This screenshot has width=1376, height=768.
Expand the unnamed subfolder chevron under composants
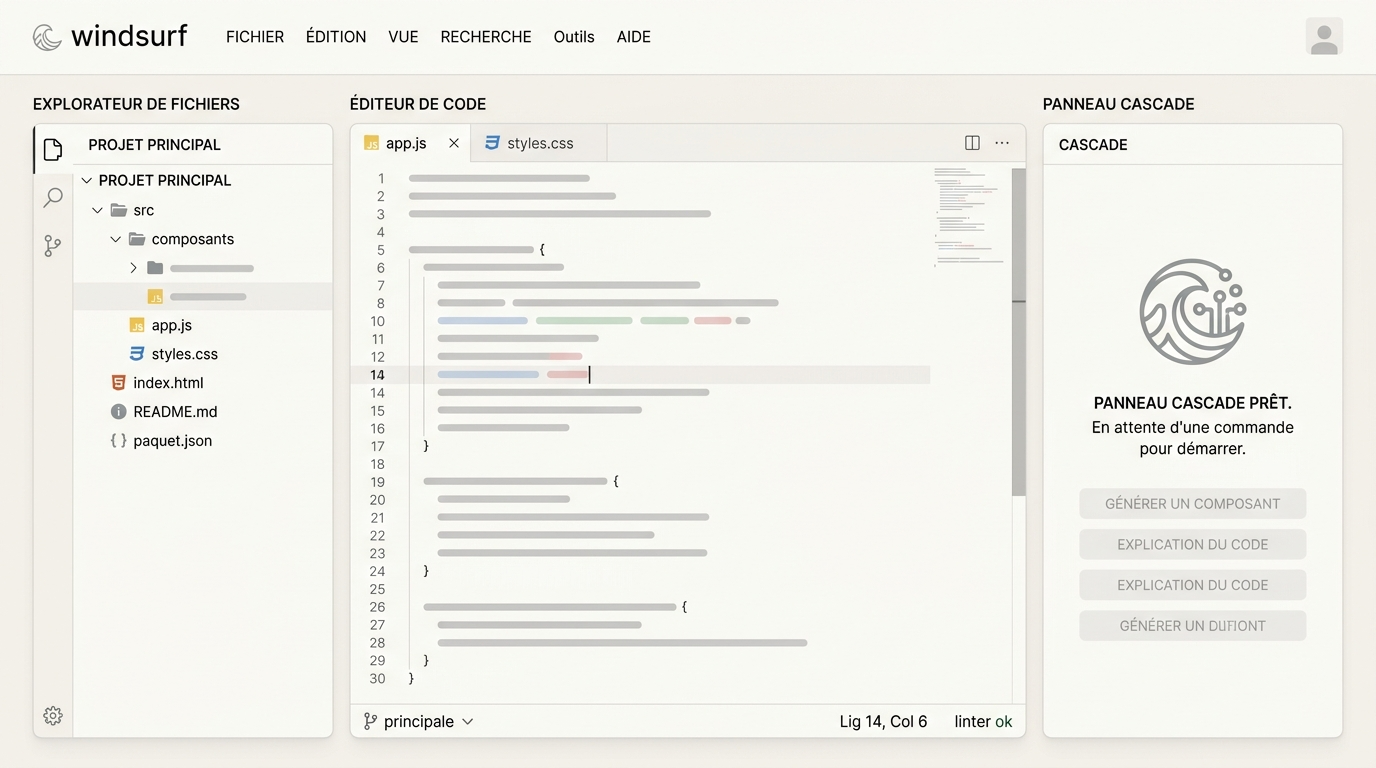pos(133,268)
